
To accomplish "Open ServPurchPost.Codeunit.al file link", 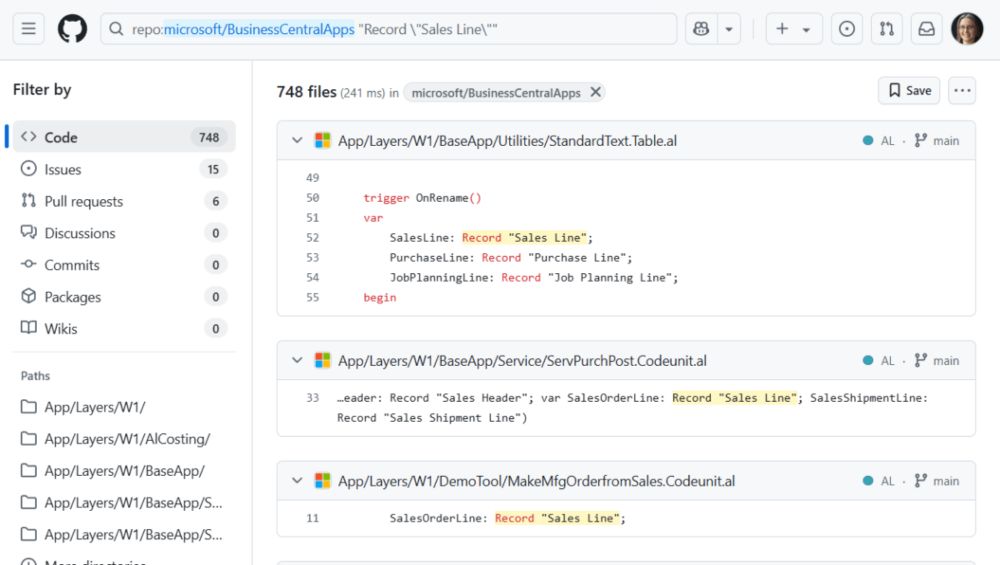I will (x=522, y=361).
